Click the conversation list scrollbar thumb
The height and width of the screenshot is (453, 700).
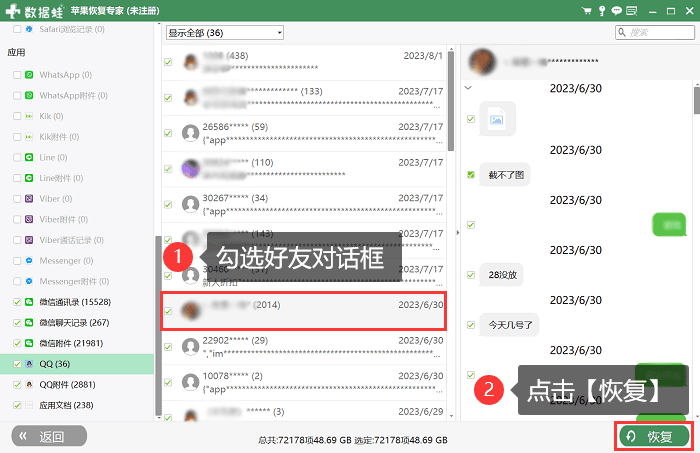(x=451, y=101)
